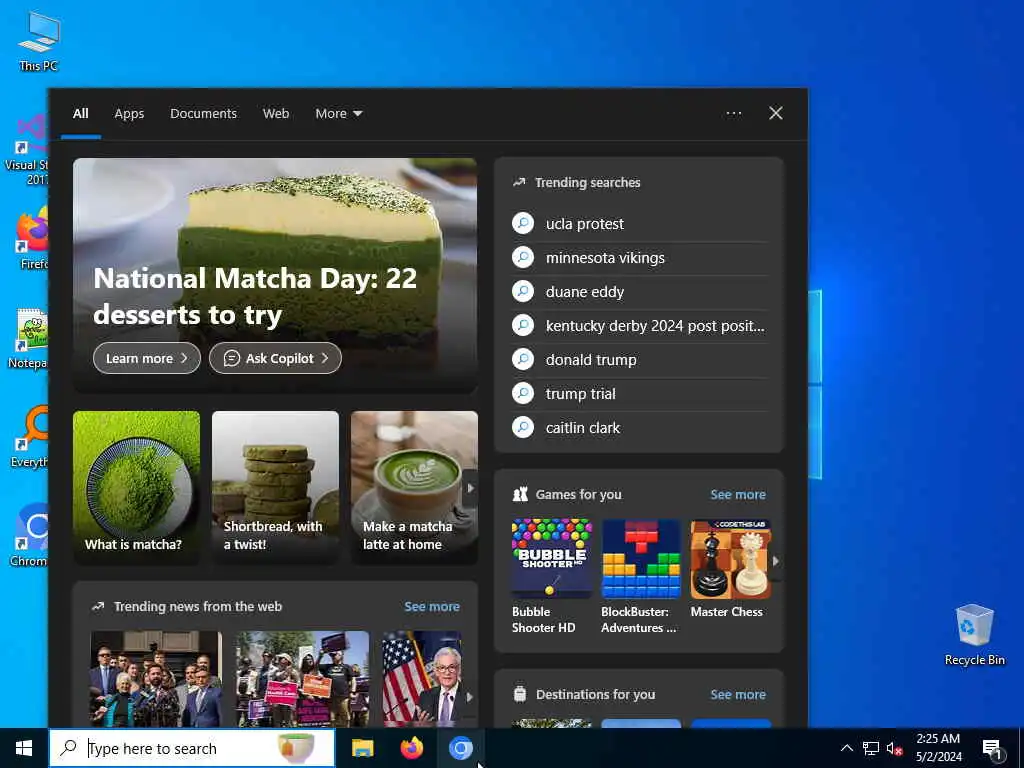Close the search panel with X
The image size is (1024, 768).
pyautogui.click(x=776, y=114)
